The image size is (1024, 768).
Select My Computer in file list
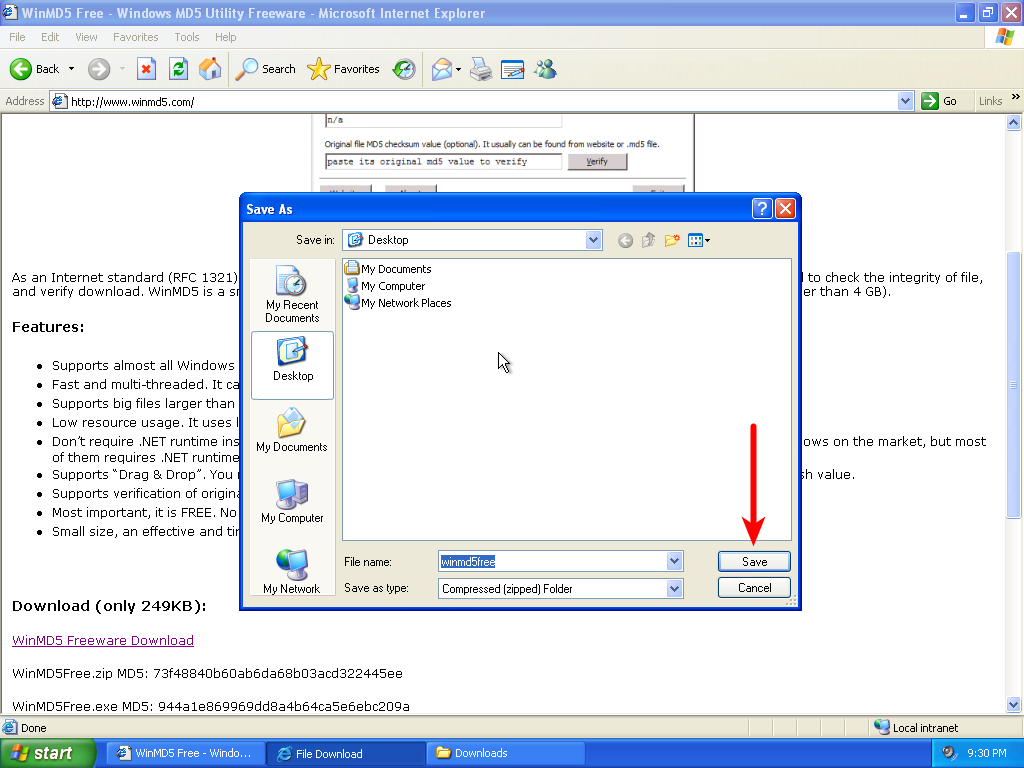click(385, 286)
